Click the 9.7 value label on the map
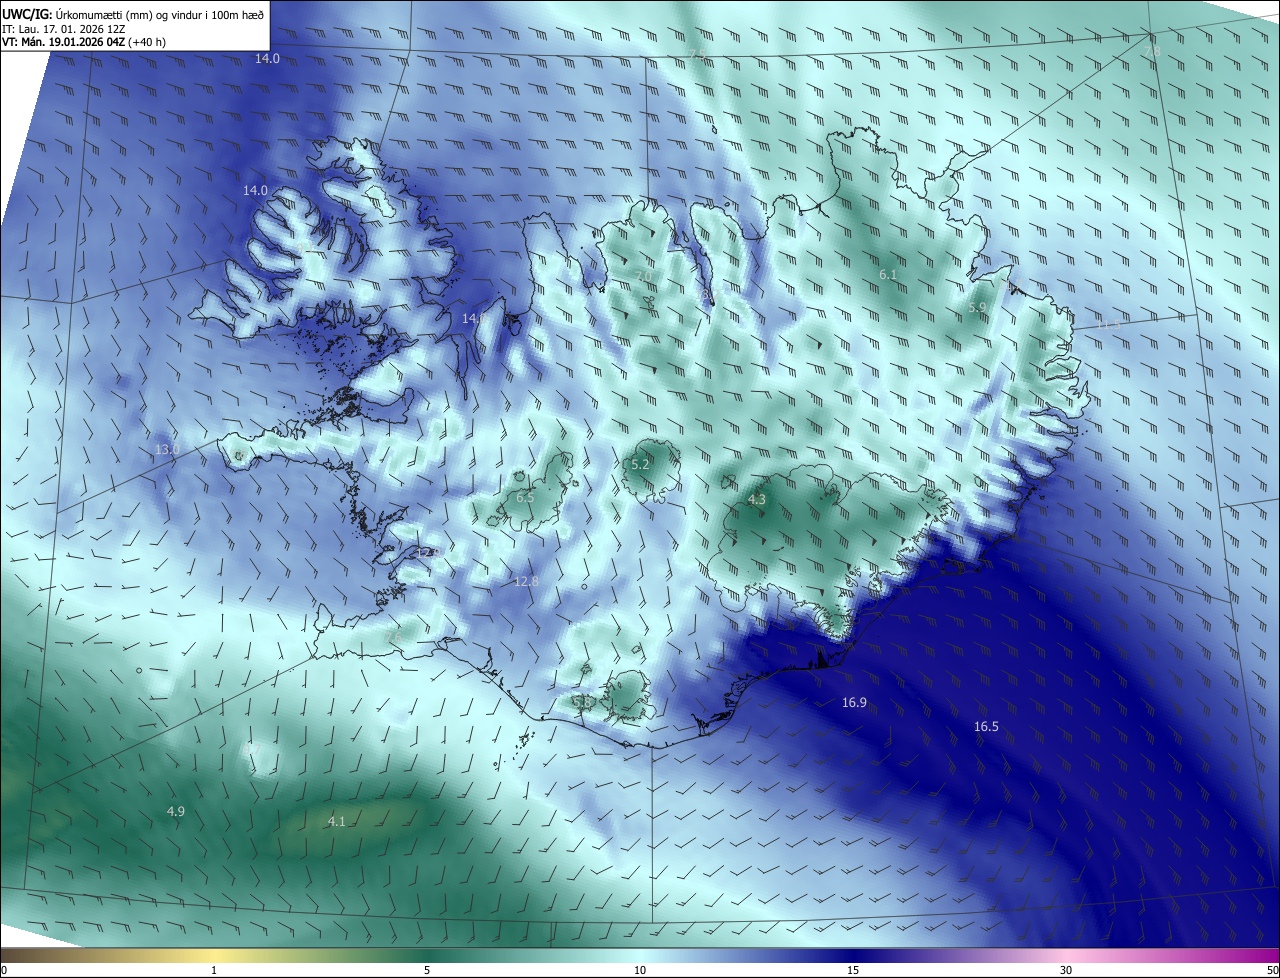The width and height of the screenshot is (1280, 978). pos(252,750)
